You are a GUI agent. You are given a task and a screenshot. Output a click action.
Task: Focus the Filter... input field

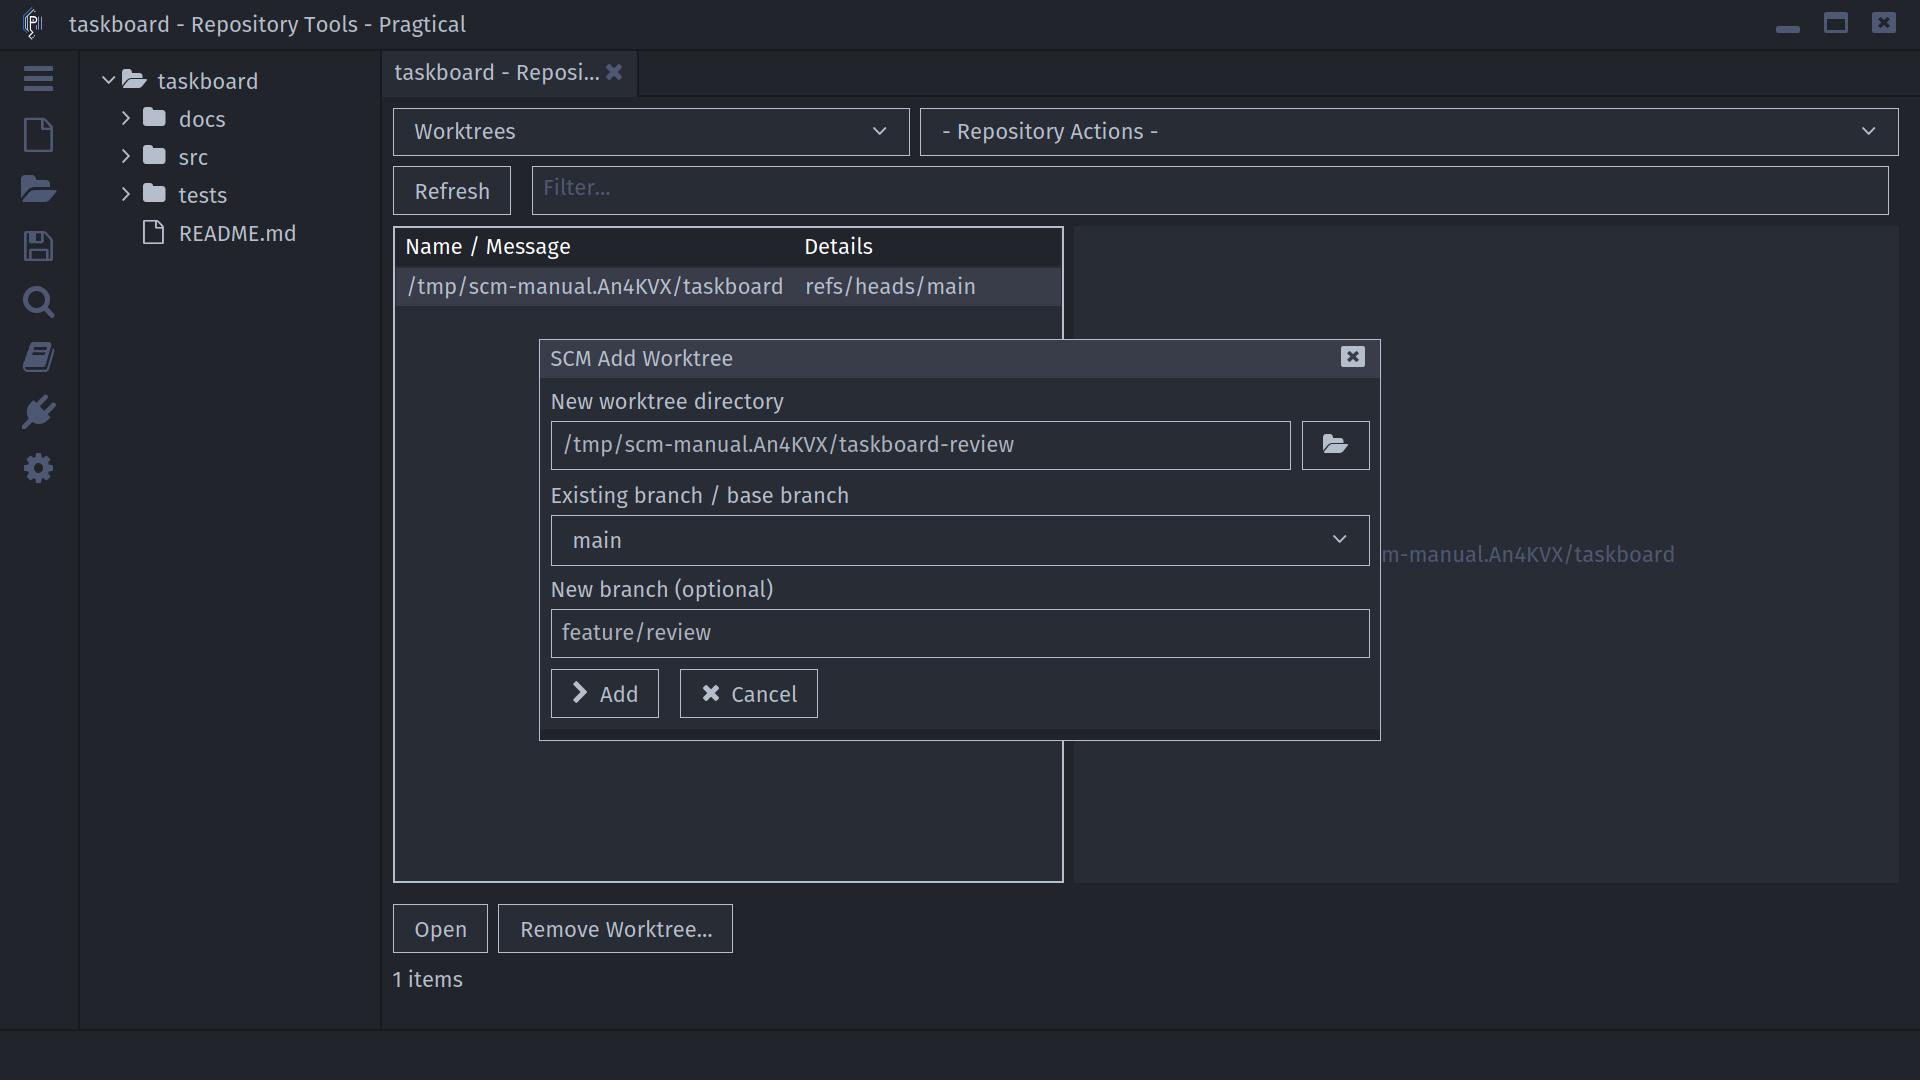pyautogui.click(x=1210, y=191)
